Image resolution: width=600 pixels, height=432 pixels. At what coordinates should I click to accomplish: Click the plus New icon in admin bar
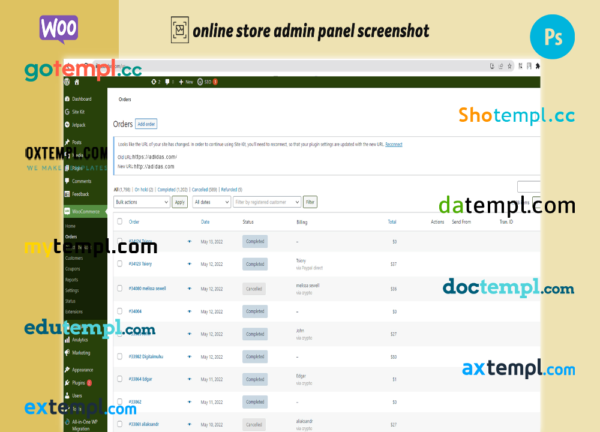[181, 82]
